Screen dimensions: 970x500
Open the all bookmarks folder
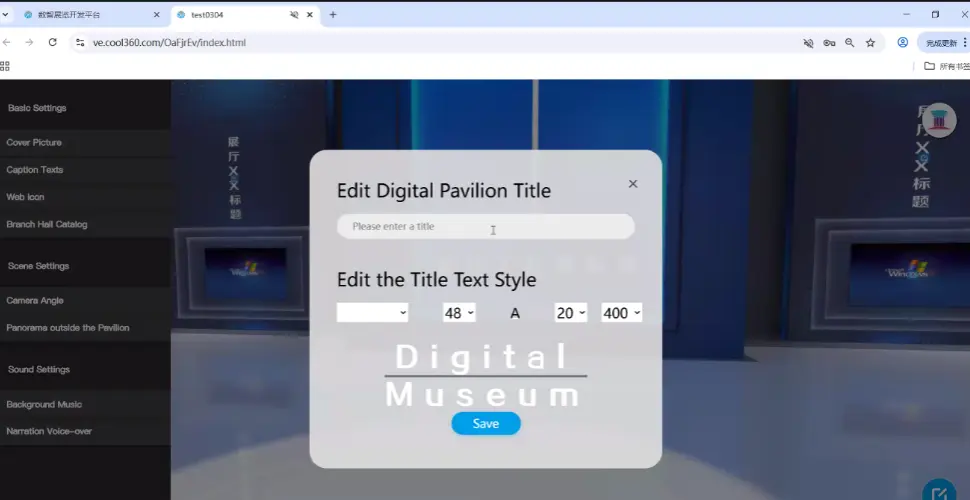tap(946, 66)
